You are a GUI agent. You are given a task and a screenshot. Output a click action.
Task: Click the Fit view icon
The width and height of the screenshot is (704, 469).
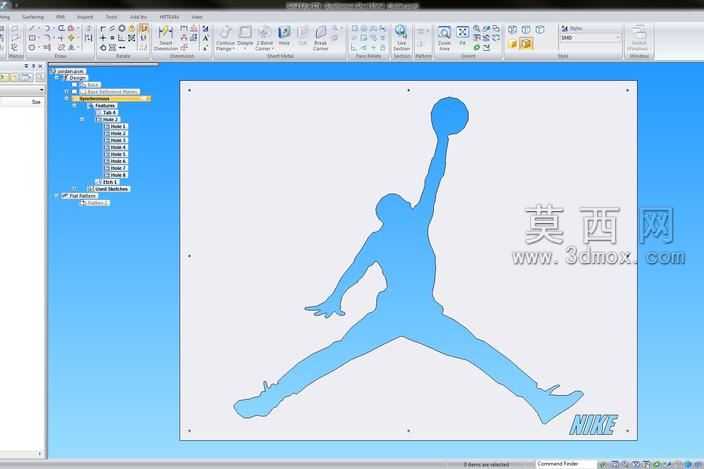462,36
